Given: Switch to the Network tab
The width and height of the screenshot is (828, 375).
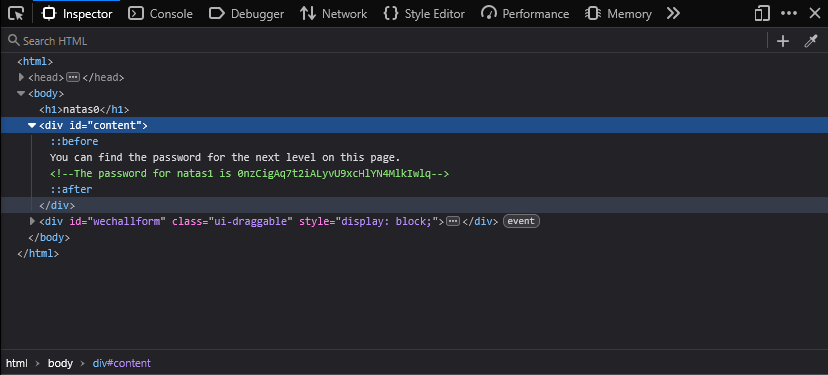Looking at the screenshot, I should coord(333,14).
